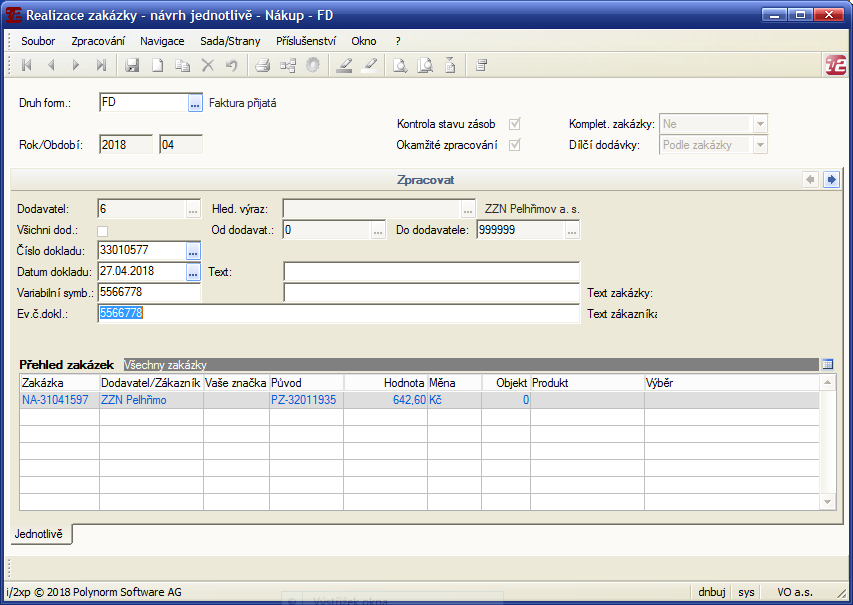853x605 pixels.
Task: Click into the Variabilní symb. field
Action: (x=149, y=292)
